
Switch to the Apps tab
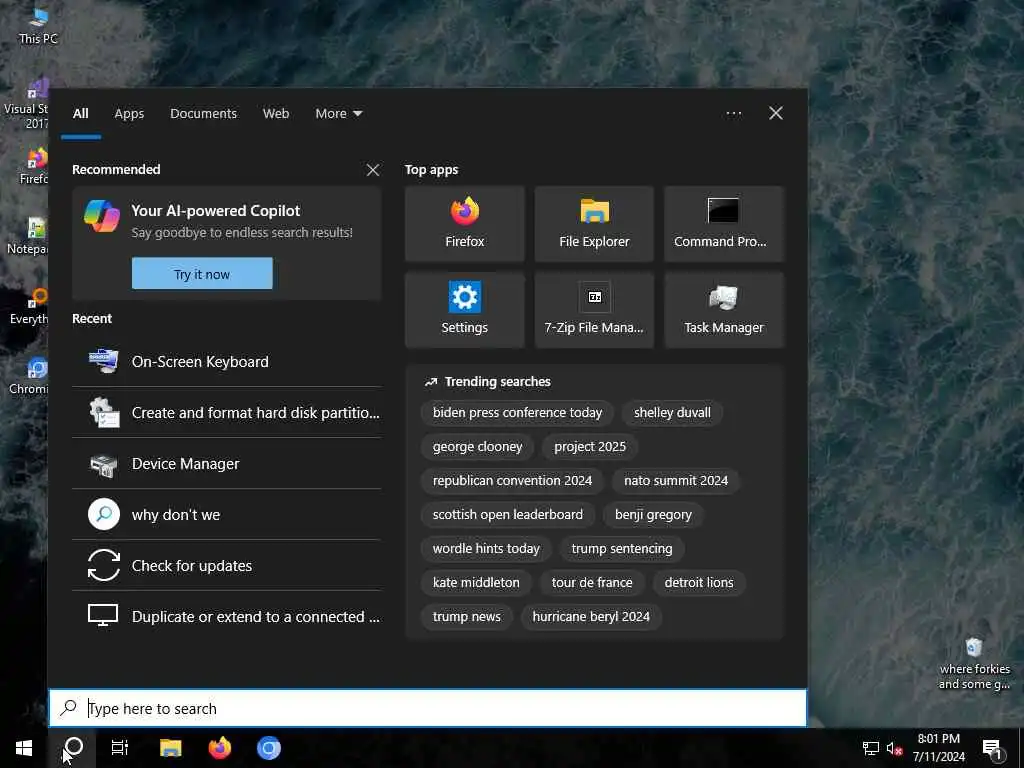coord(129,114)
